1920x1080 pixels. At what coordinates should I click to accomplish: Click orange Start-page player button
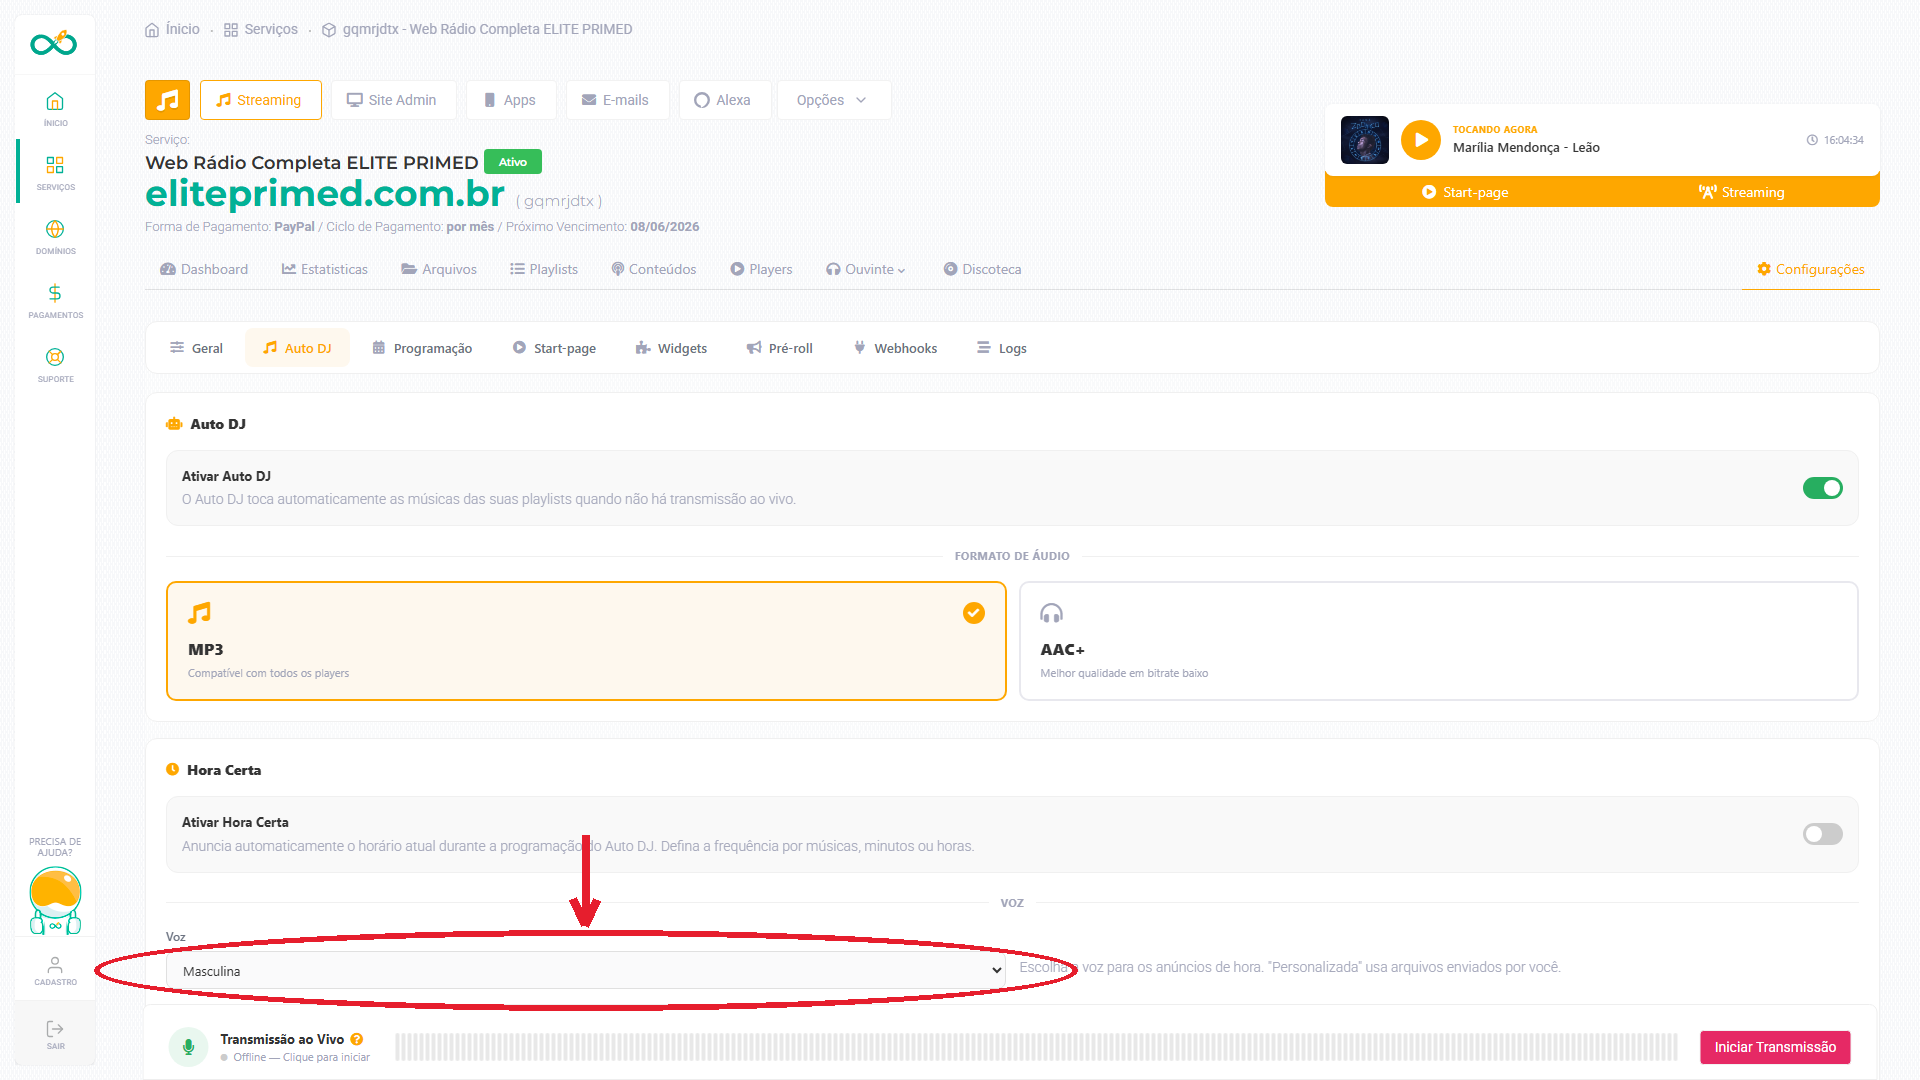pos(1465,192)
